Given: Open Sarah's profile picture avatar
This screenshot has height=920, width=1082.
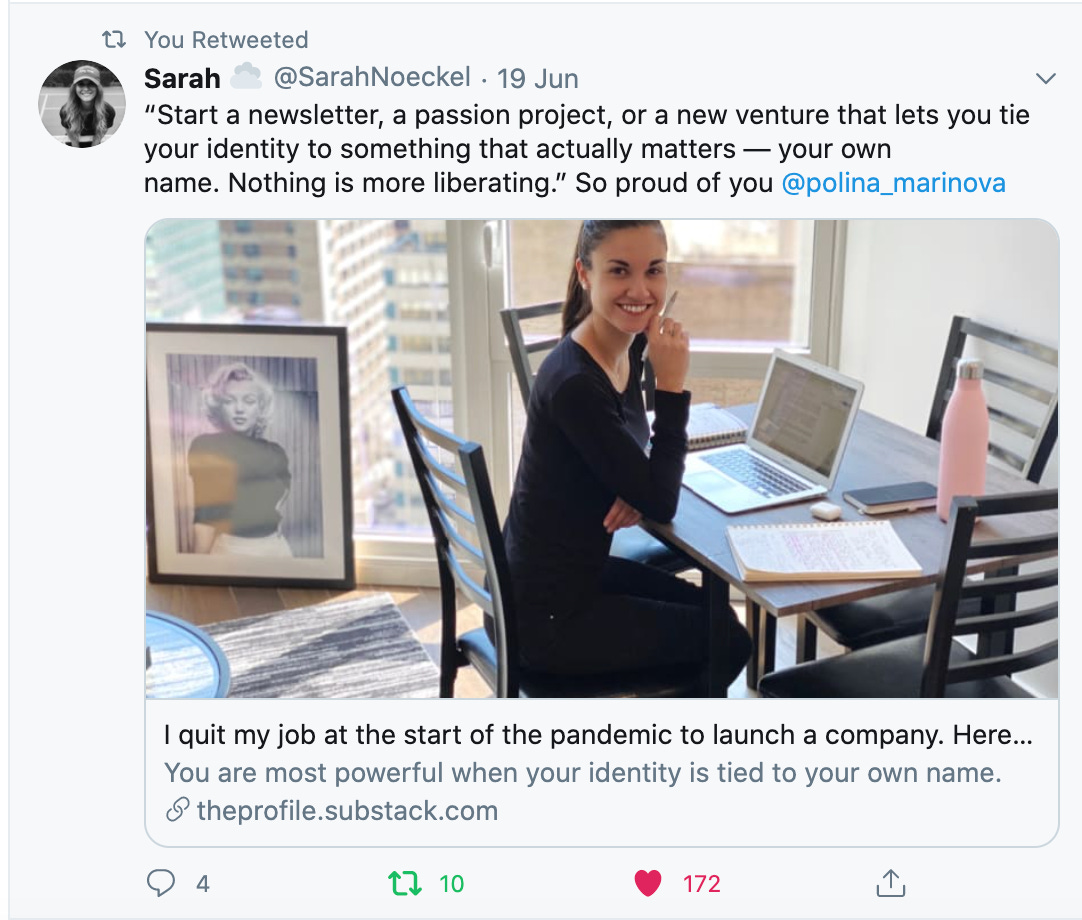Looking at the screenshot, I should coord(82,104).
